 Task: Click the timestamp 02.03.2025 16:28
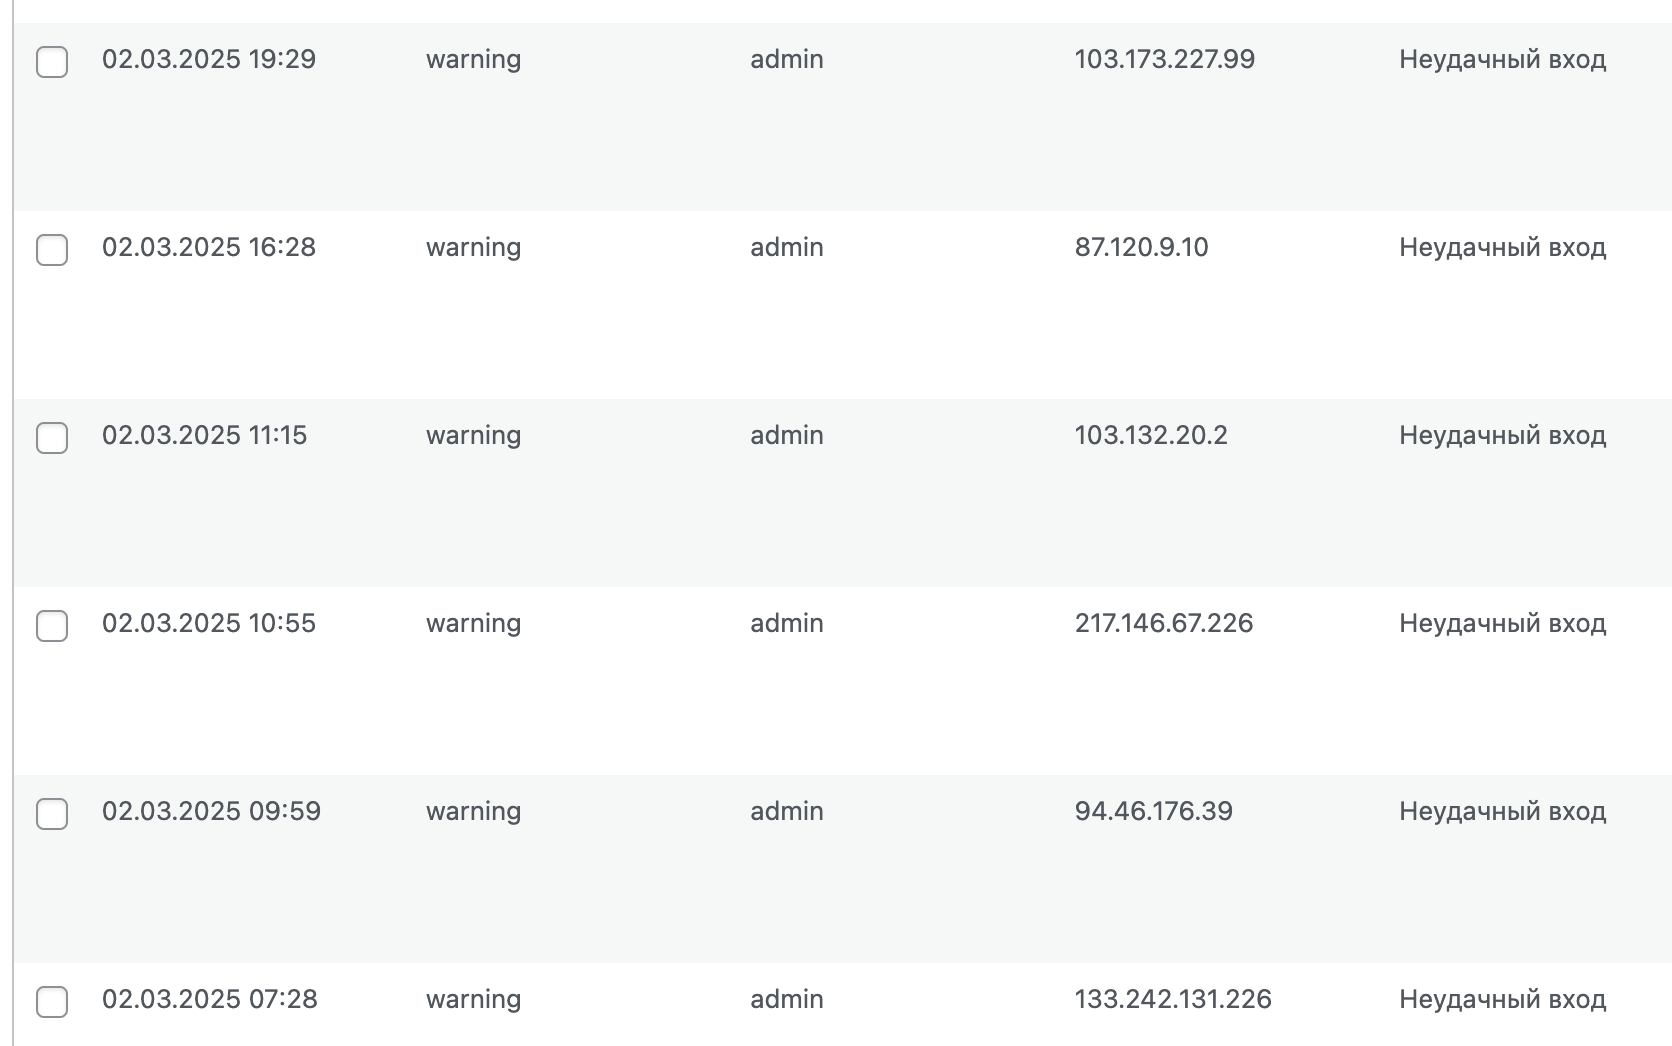pyautogui.click(x=208, y=248)
